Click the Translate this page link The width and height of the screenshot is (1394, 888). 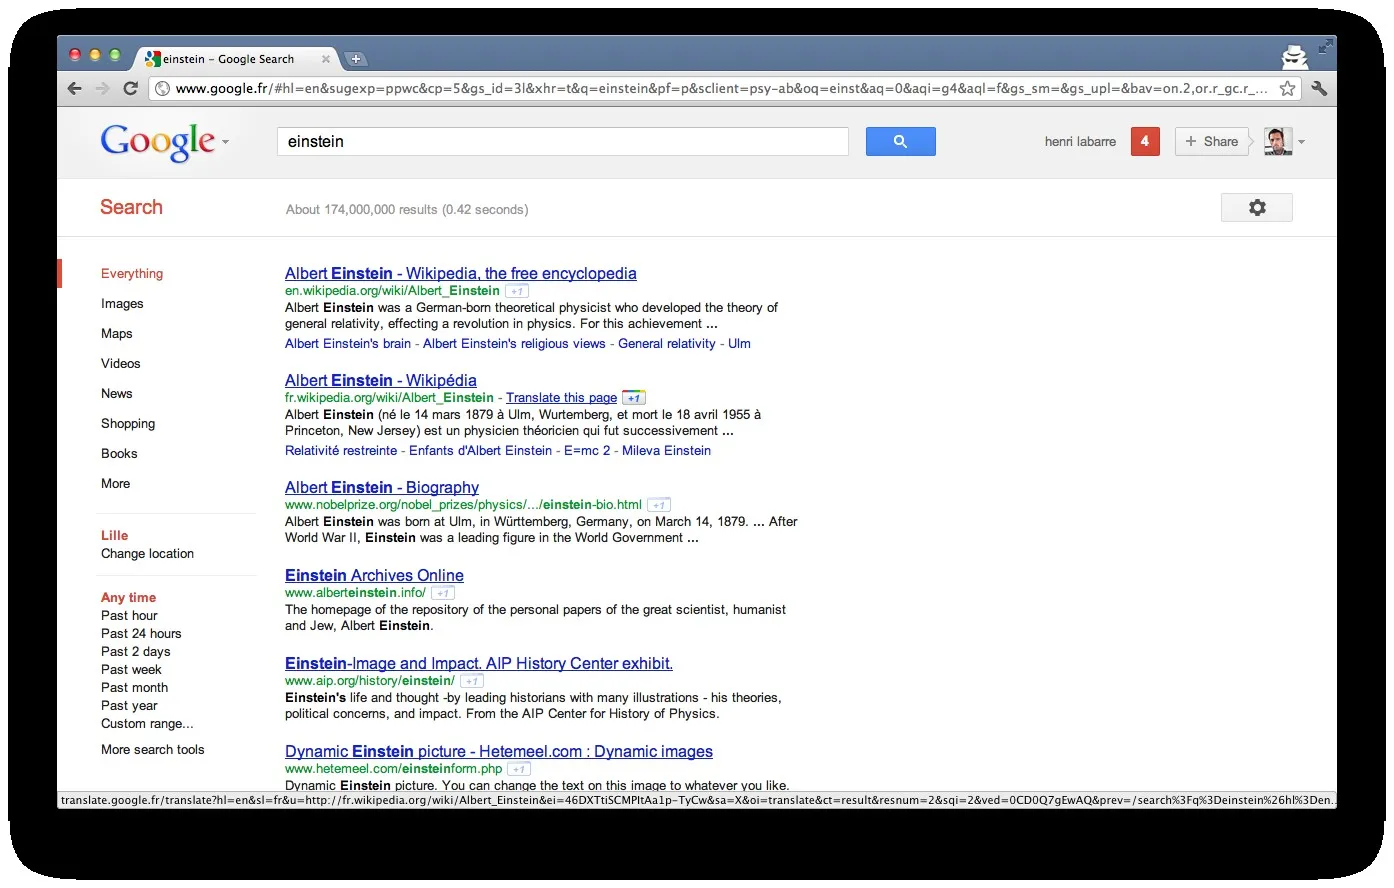click(561, 398)
